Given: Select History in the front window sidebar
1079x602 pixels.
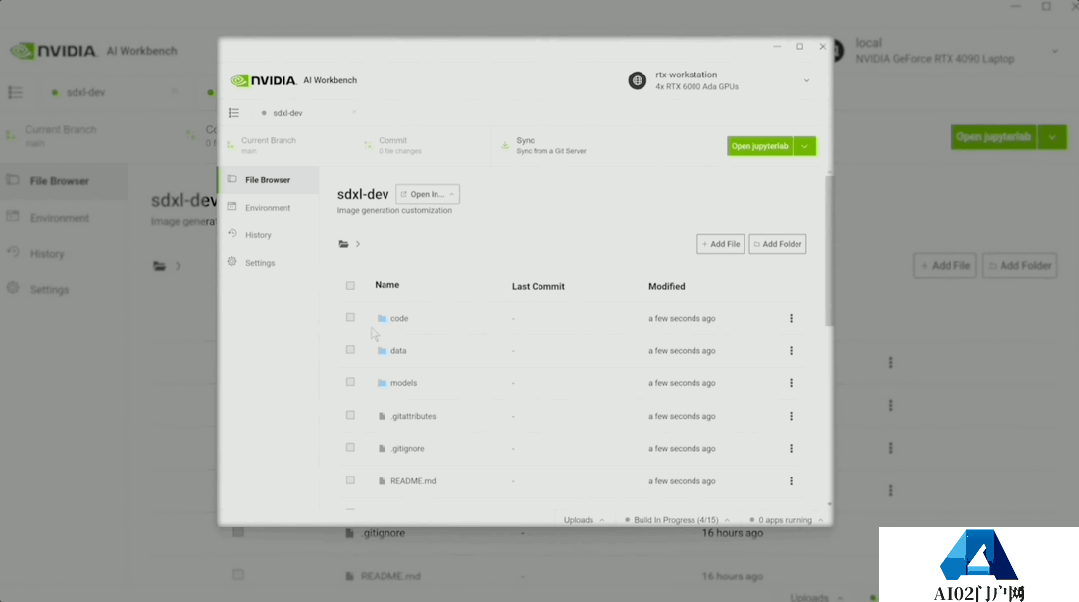Looking at the screenshot, I should (268, 235).
